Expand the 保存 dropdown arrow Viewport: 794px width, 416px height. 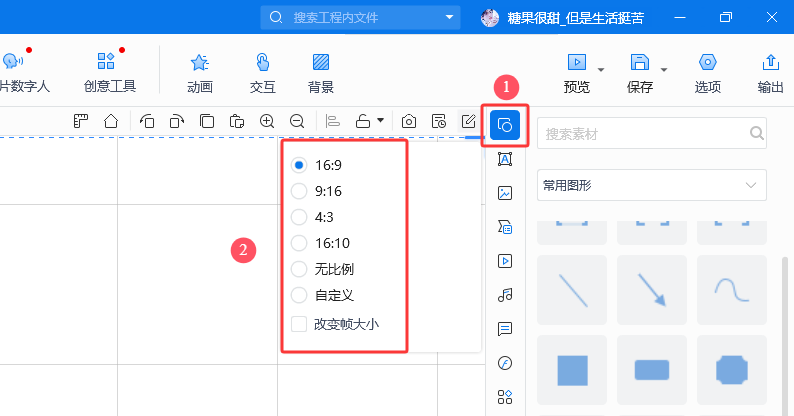point(664,70)
